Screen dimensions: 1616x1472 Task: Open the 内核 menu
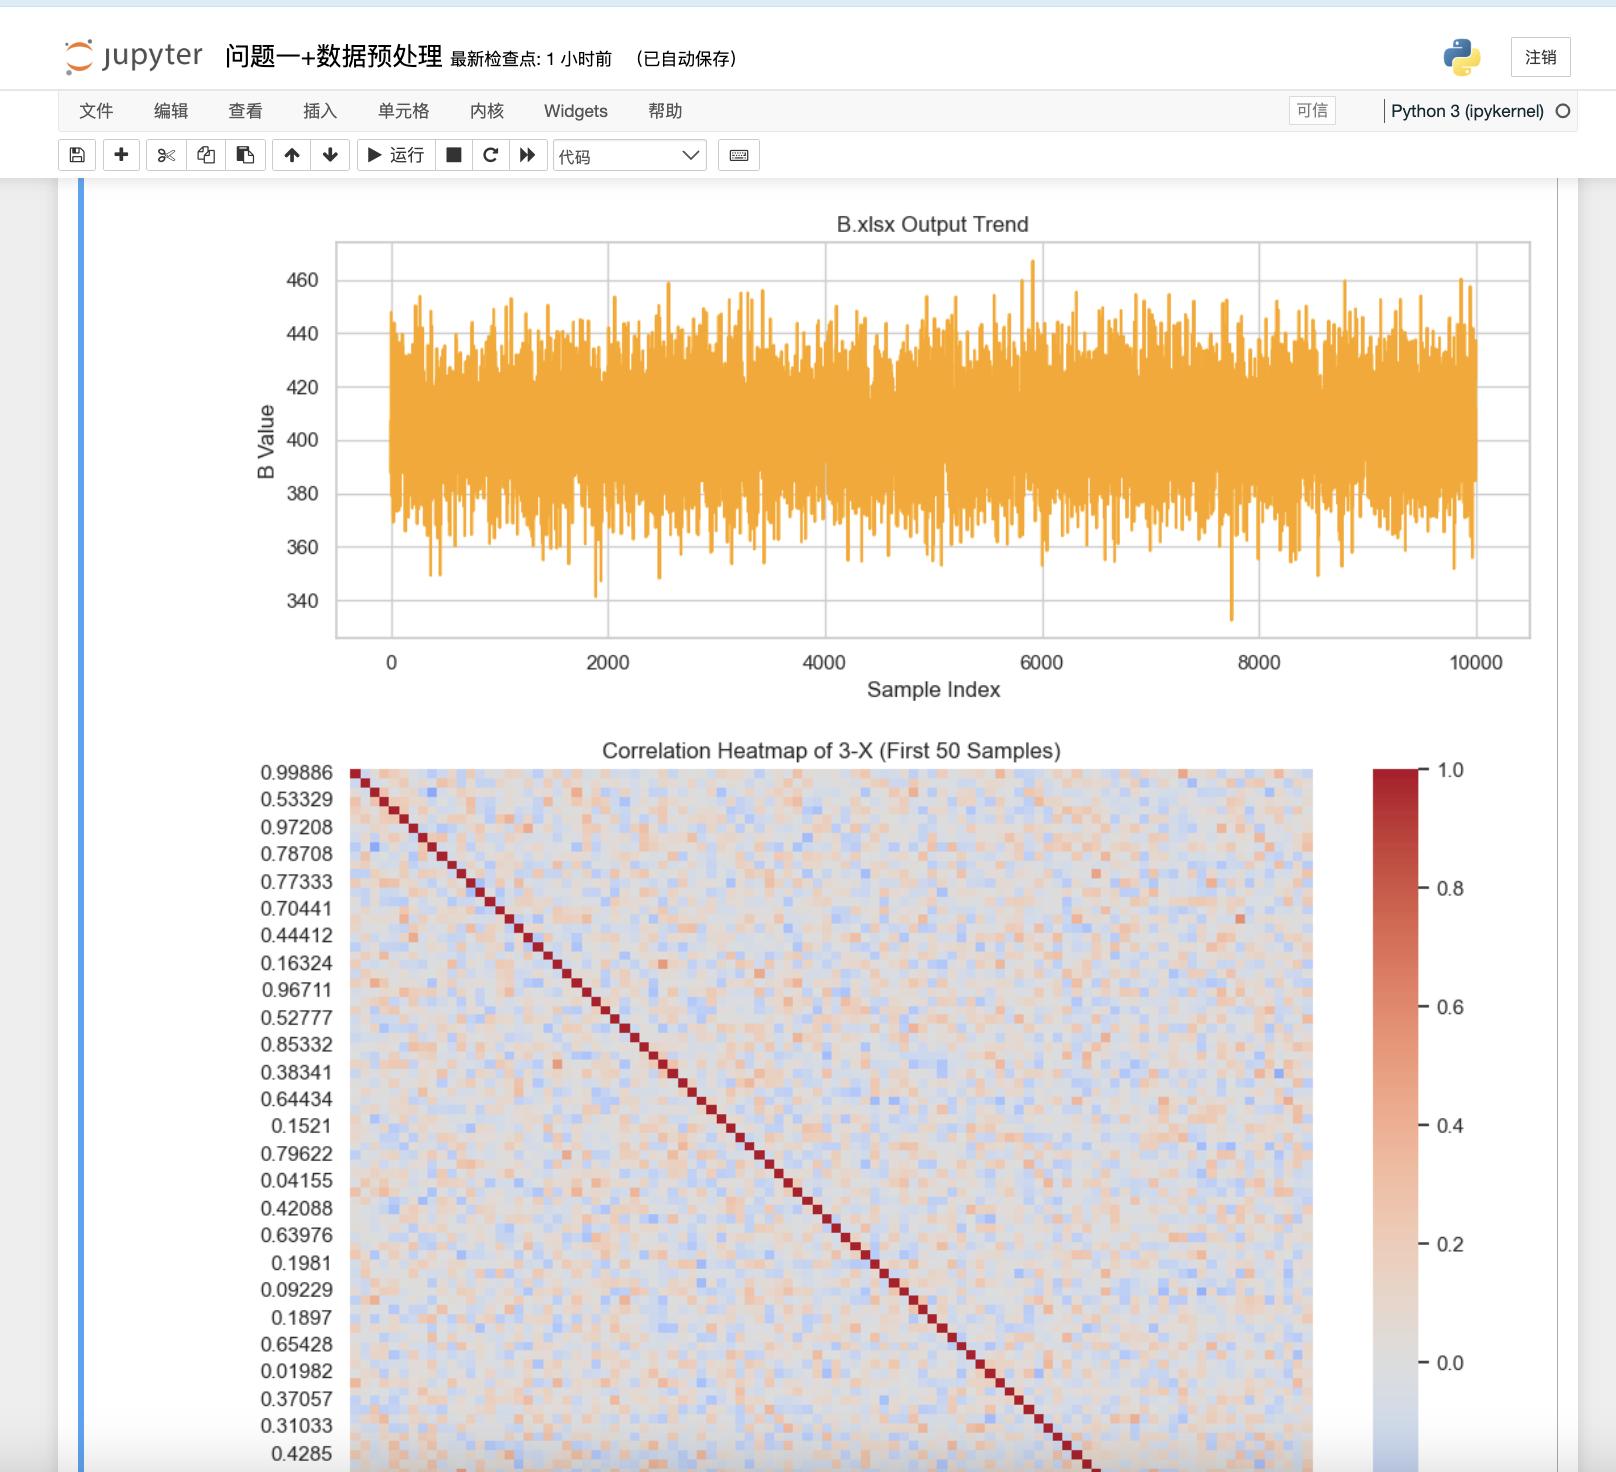(x=487, y=111)
